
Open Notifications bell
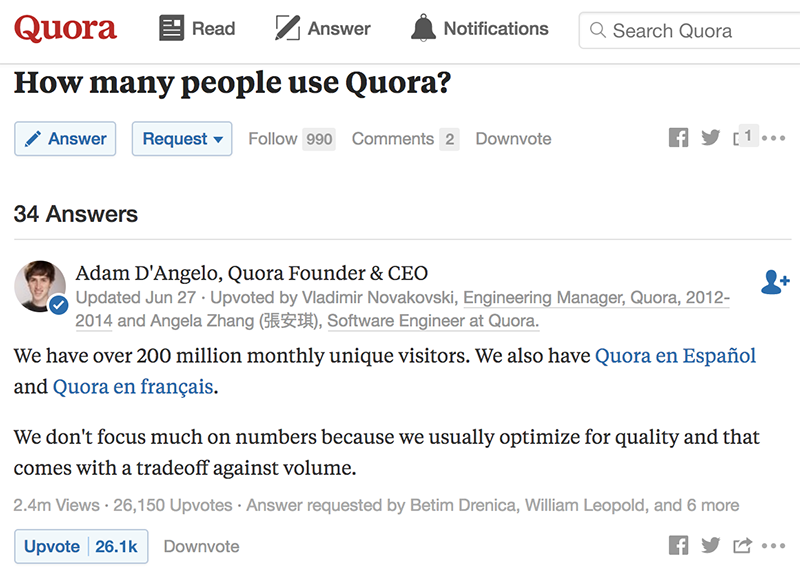[480, 29]
